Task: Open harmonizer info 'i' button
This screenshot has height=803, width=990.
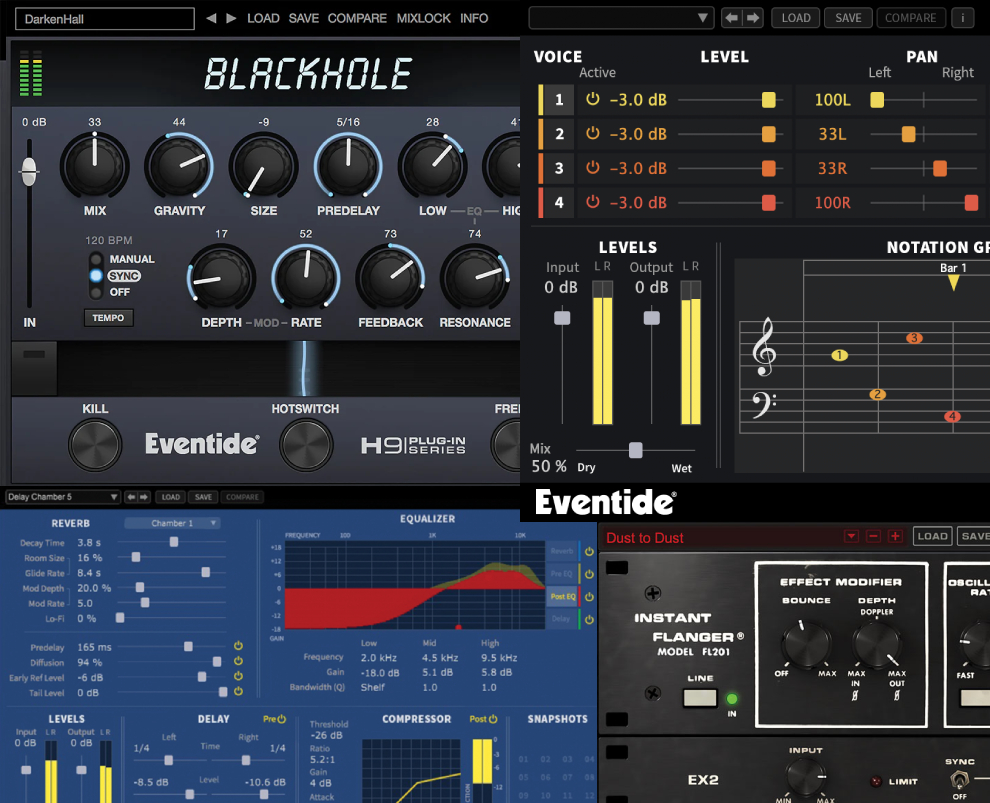Action: point(962,18)
